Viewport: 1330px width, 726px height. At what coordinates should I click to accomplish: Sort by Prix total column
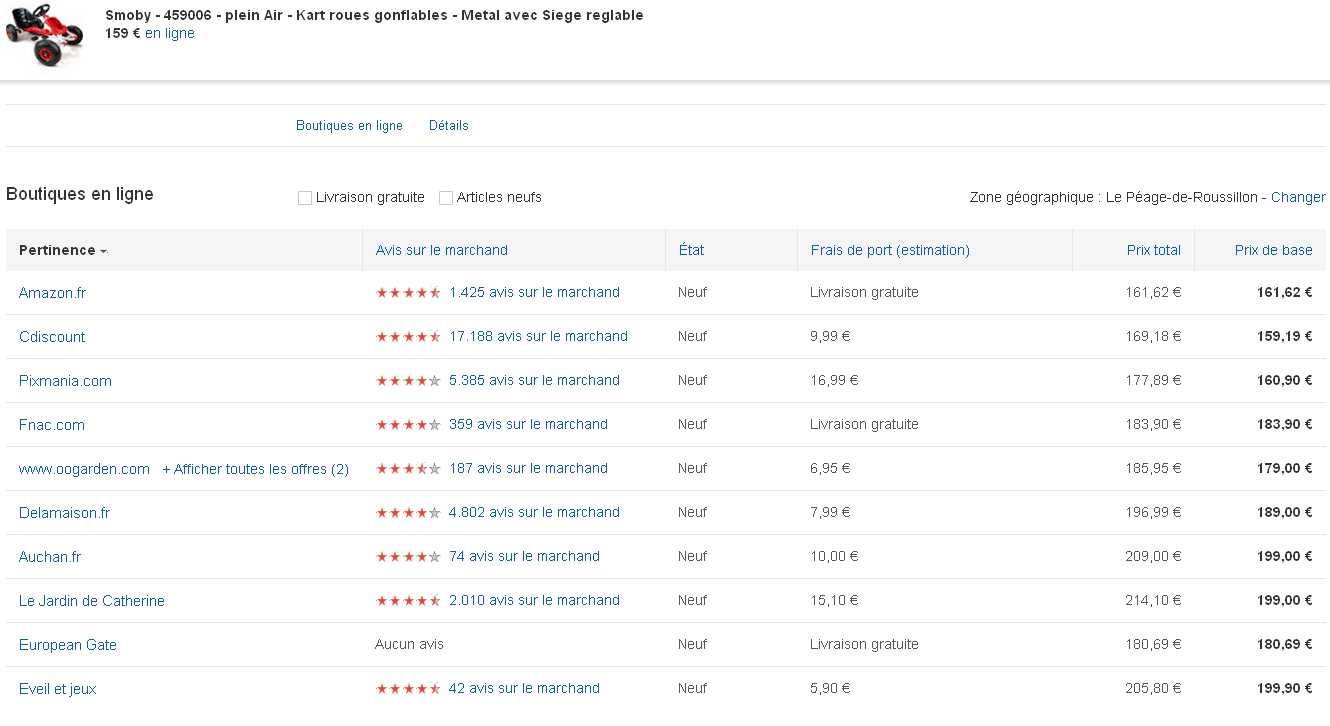point(1153,250)
